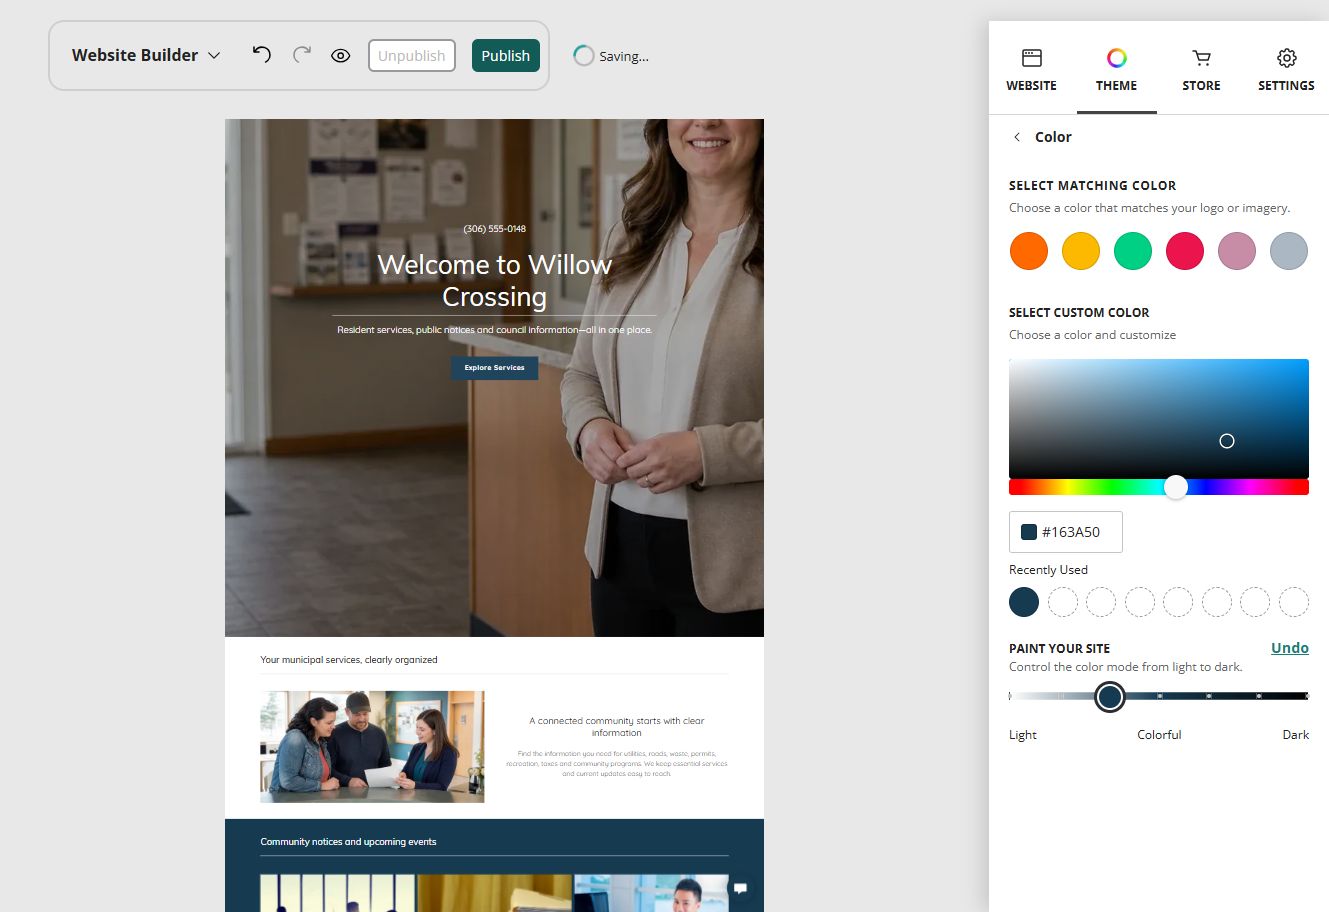The height and width of the screenshot is (912, 1329).
Task: Click the #163A50 hex color input field
Action: 1066,532
